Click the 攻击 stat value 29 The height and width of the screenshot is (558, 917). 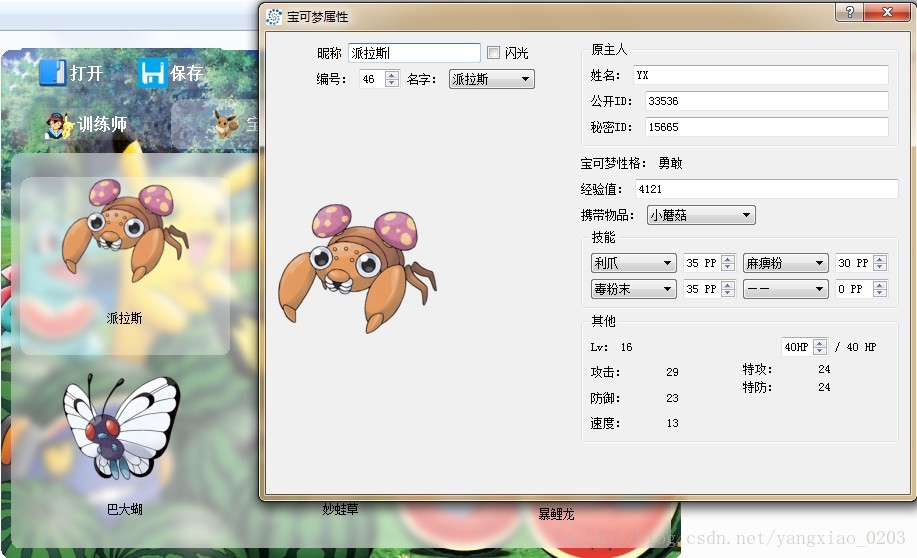tap(673, 372)
